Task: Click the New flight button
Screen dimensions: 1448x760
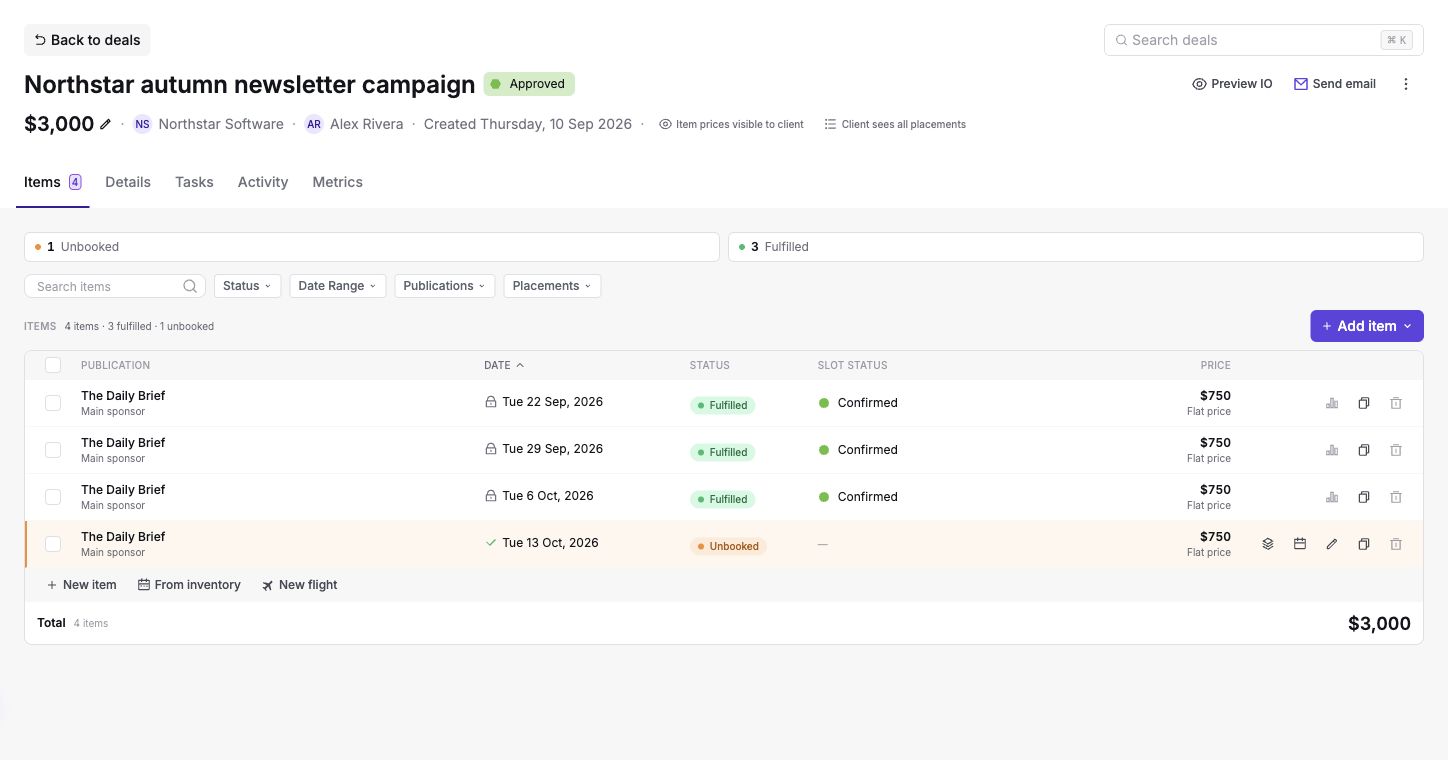Action: [x=300, y=585]
